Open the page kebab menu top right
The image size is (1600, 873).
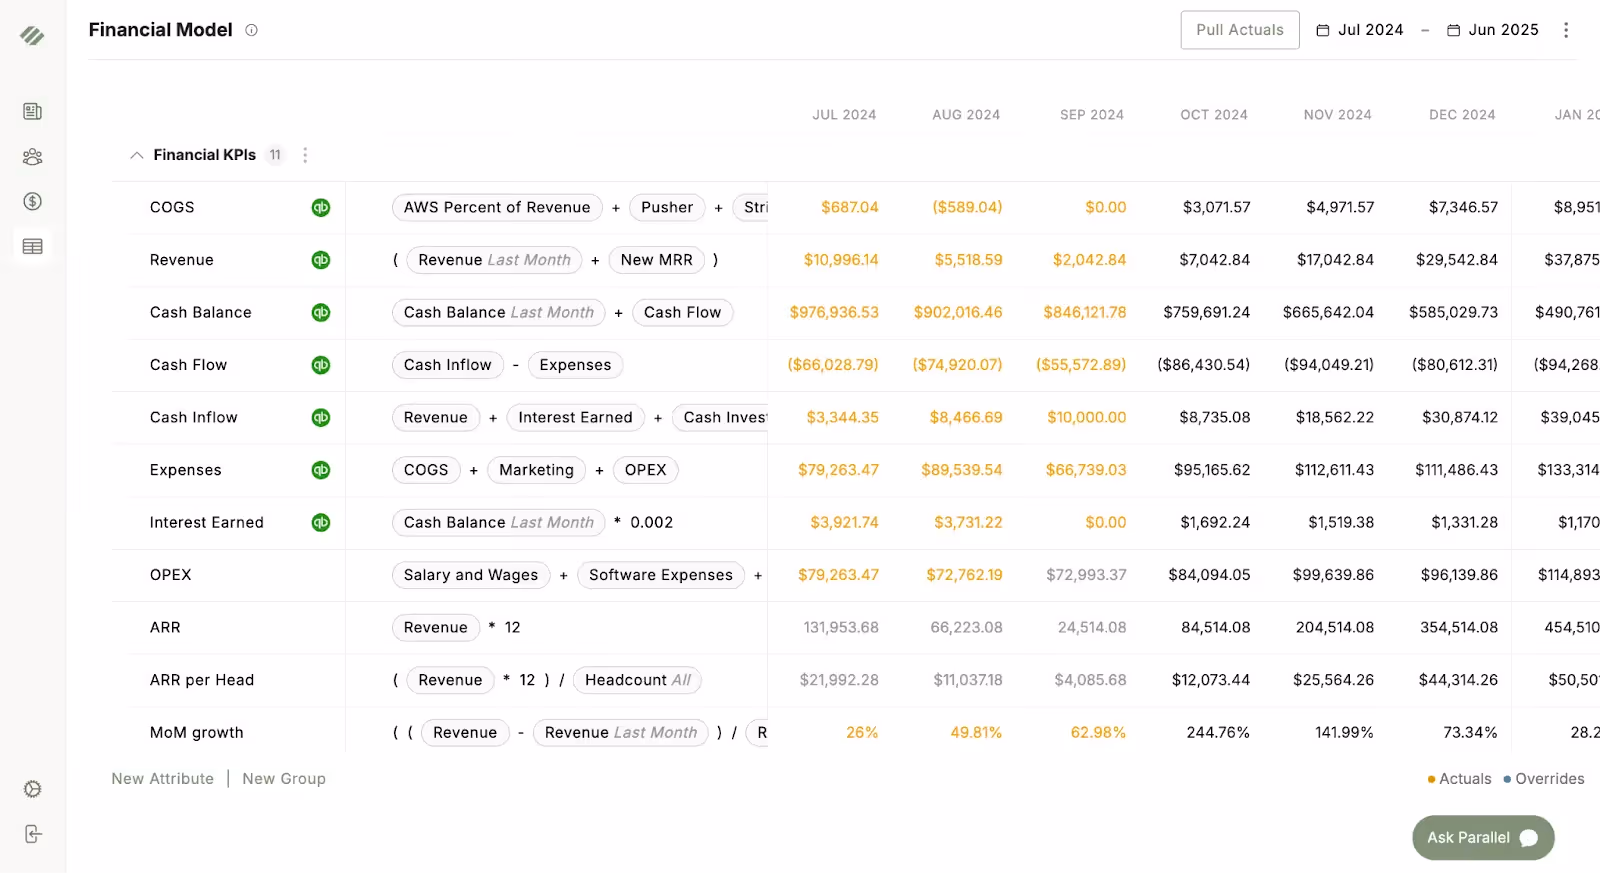click(1566, 30)
